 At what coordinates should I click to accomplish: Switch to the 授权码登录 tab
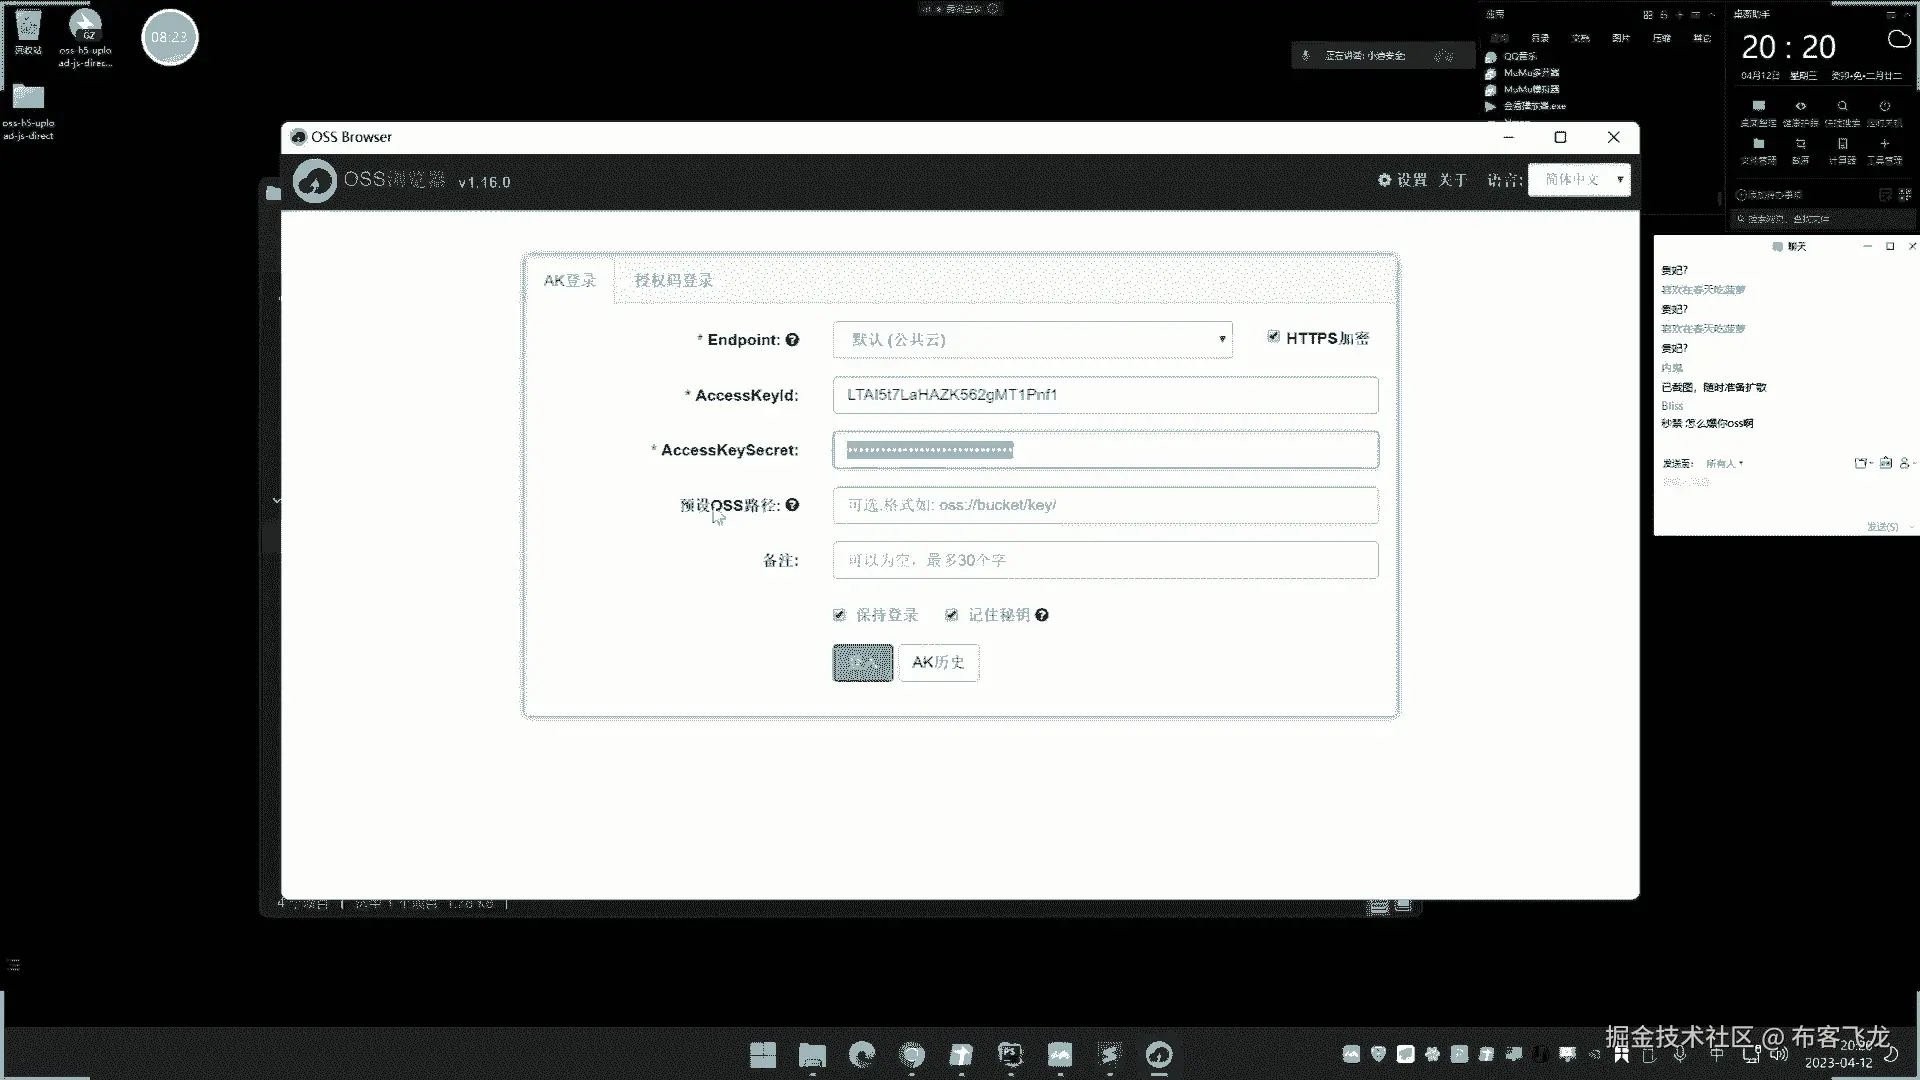tap(673, 281)
